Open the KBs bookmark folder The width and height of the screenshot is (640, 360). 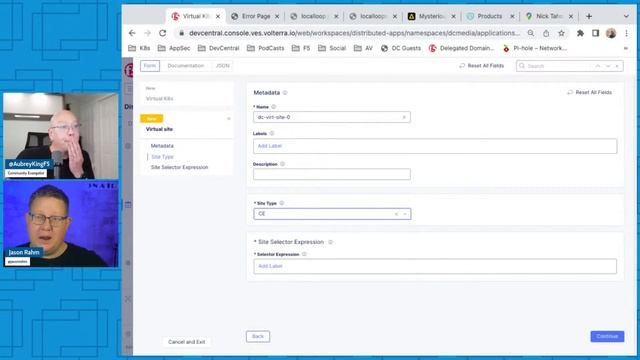click(139, 48)
